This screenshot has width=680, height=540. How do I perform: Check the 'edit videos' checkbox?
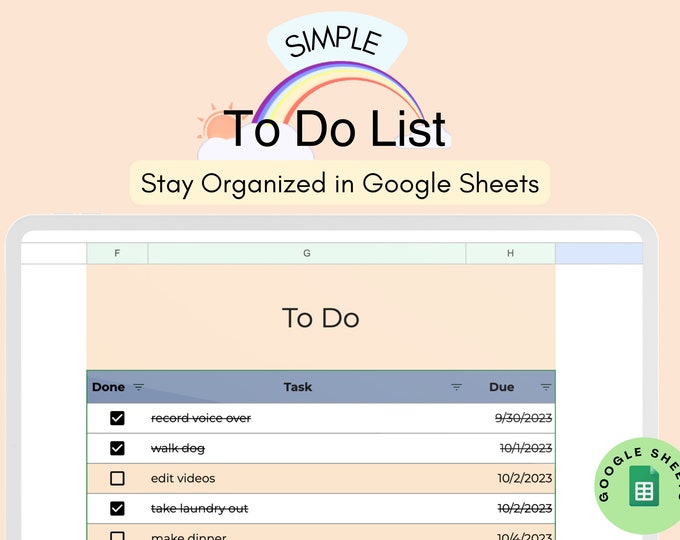point(117,478)
